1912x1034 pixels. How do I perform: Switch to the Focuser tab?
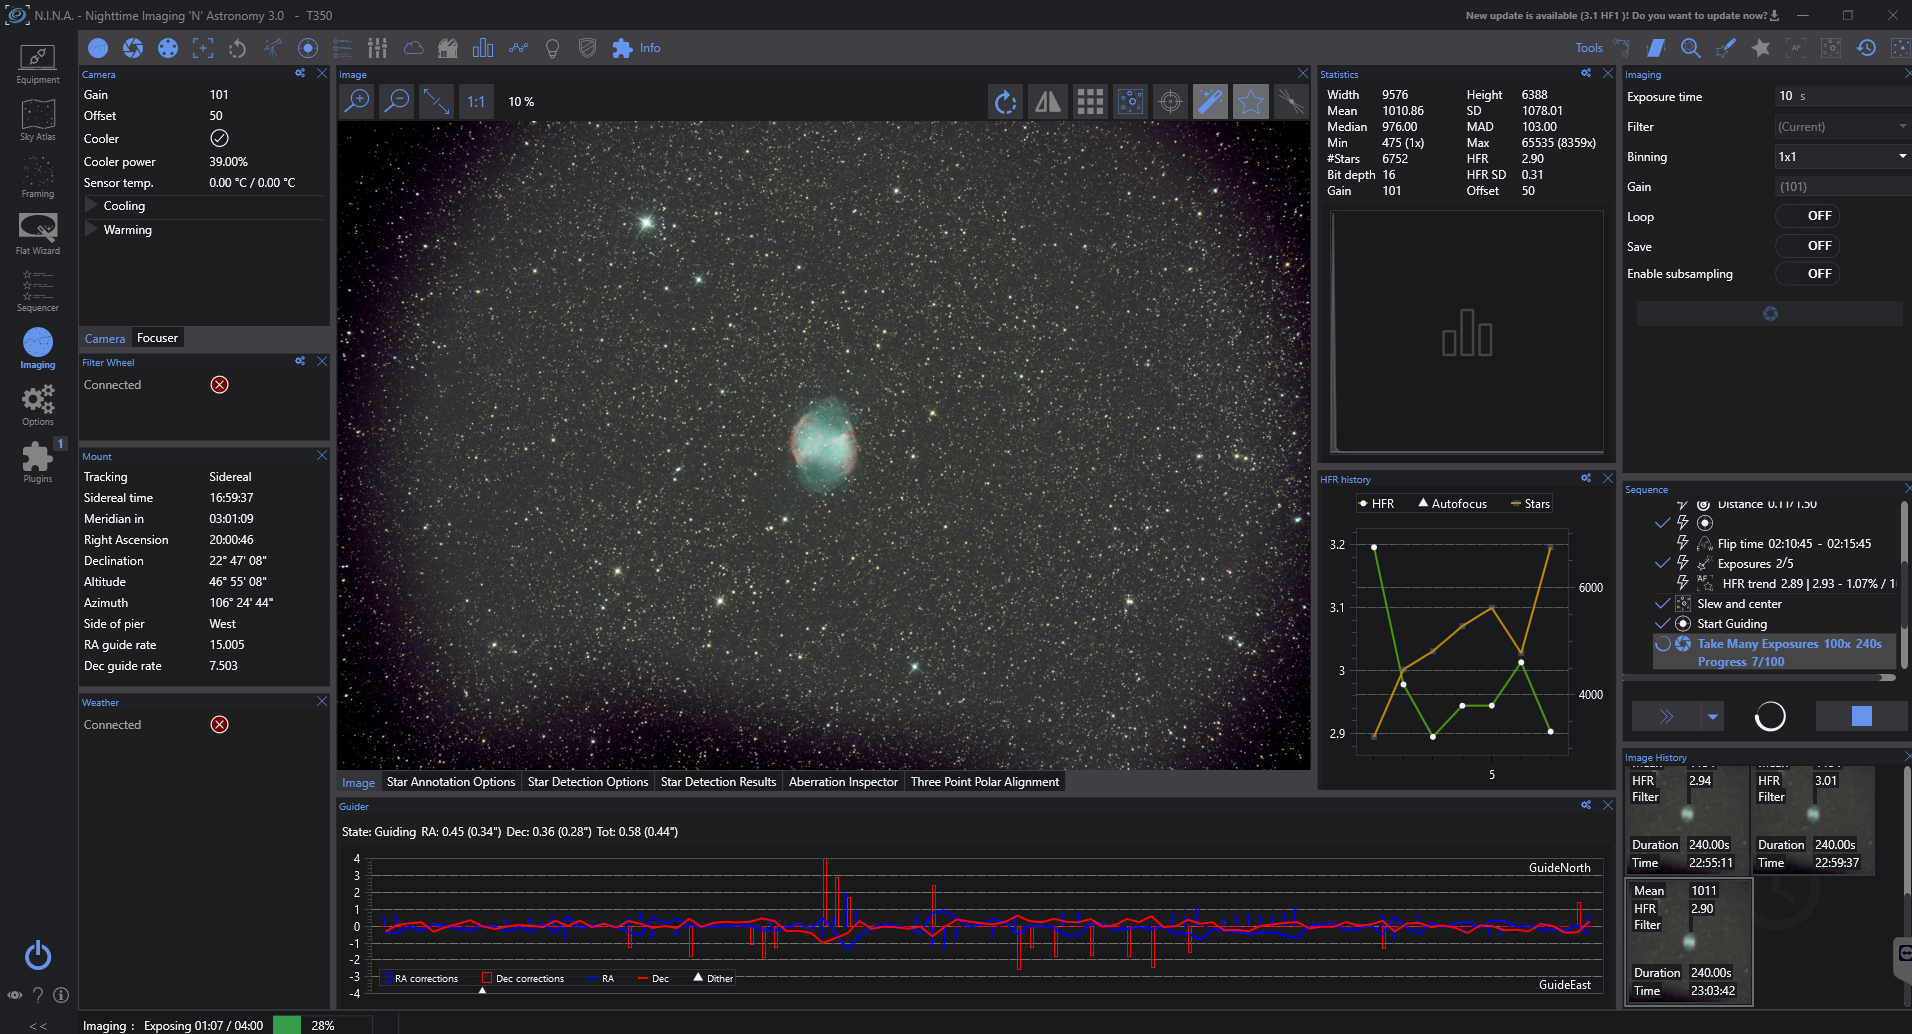point(157,338)
